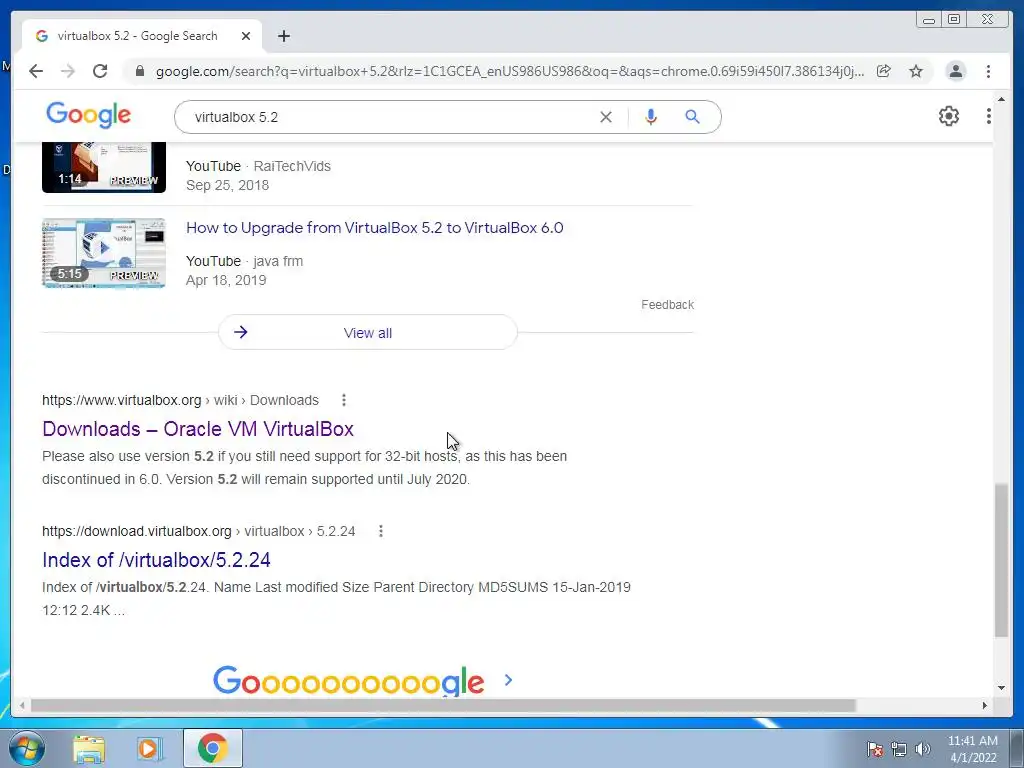Image resolution: width=1024 pixels, height=768 pixels.
Task: Submit search with the magnifying glass icon
Action: point(692,117)
